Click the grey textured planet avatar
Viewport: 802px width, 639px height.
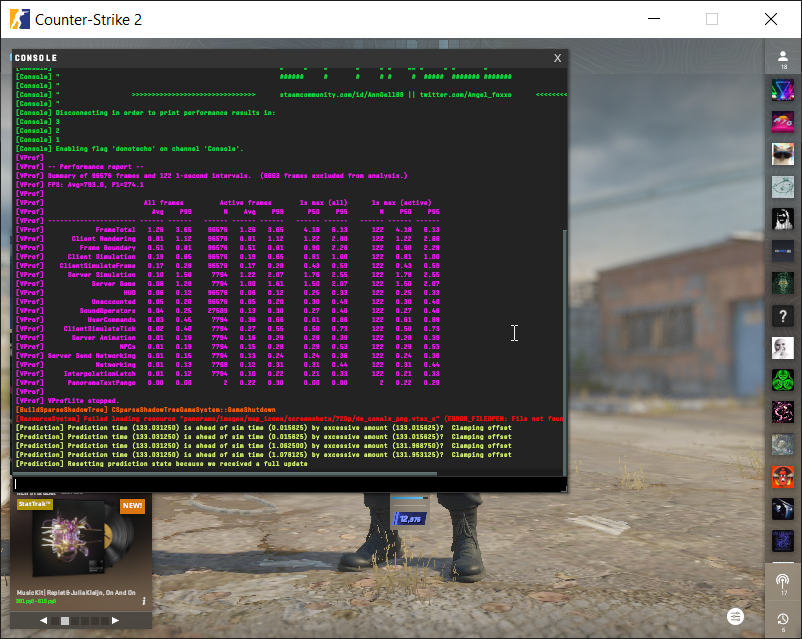coord(783,445)
